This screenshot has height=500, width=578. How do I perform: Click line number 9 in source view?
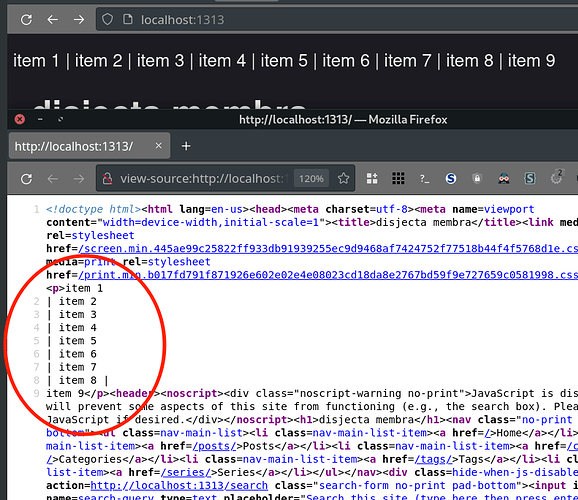[36, 393]
